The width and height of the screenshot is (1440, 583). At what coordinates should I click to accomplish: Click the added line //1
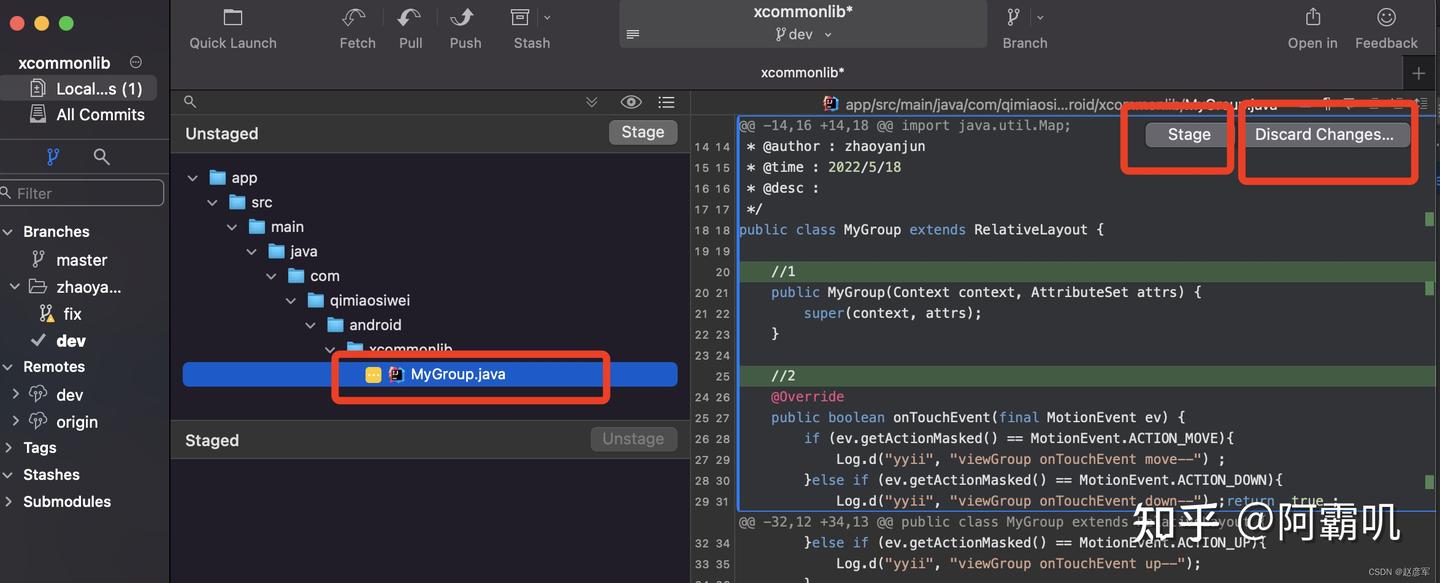783,271
